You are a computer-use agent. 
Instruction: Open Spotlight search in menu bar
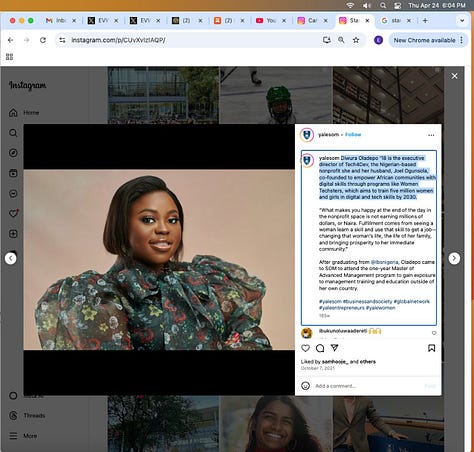coord(383,5)
